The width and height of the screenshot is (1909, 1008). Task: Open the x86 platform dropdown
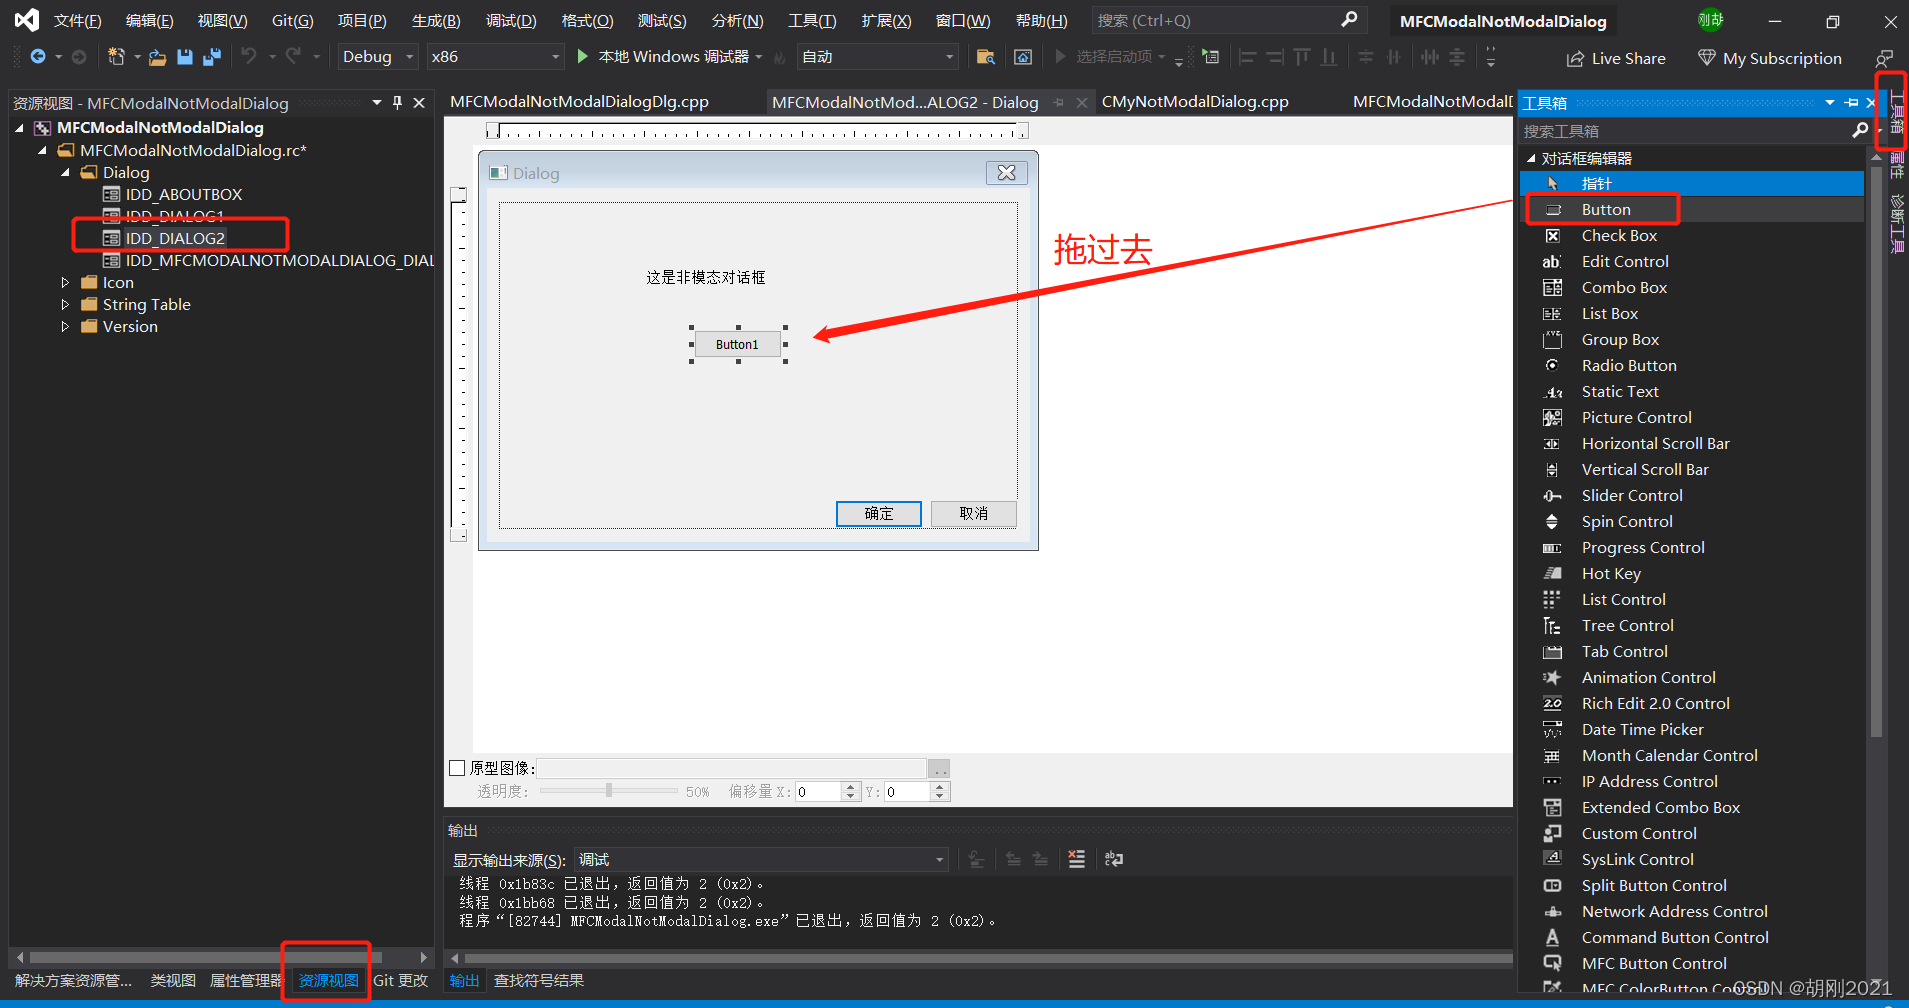point(496,57)
